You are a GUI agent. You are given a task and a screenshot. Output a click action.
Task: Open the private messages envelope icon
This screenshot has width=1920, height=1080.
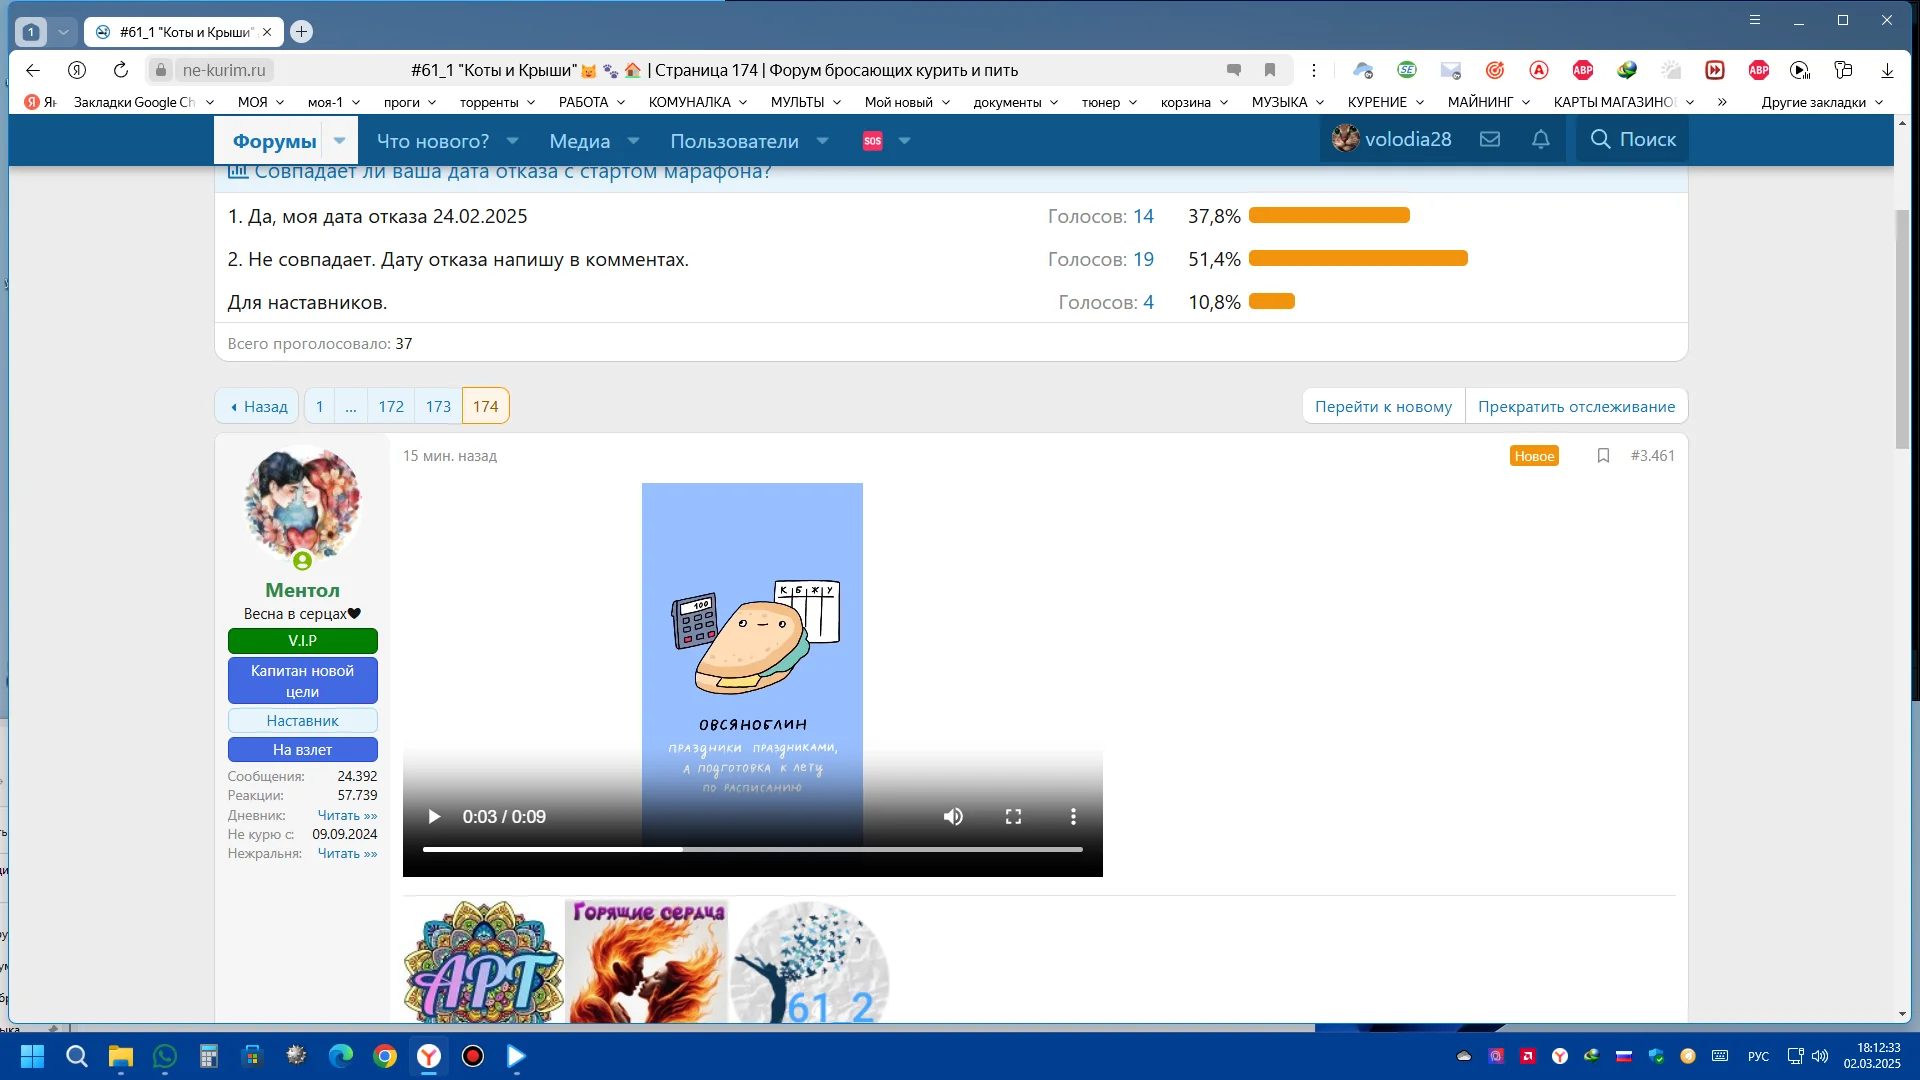[x=1490, y=140]
